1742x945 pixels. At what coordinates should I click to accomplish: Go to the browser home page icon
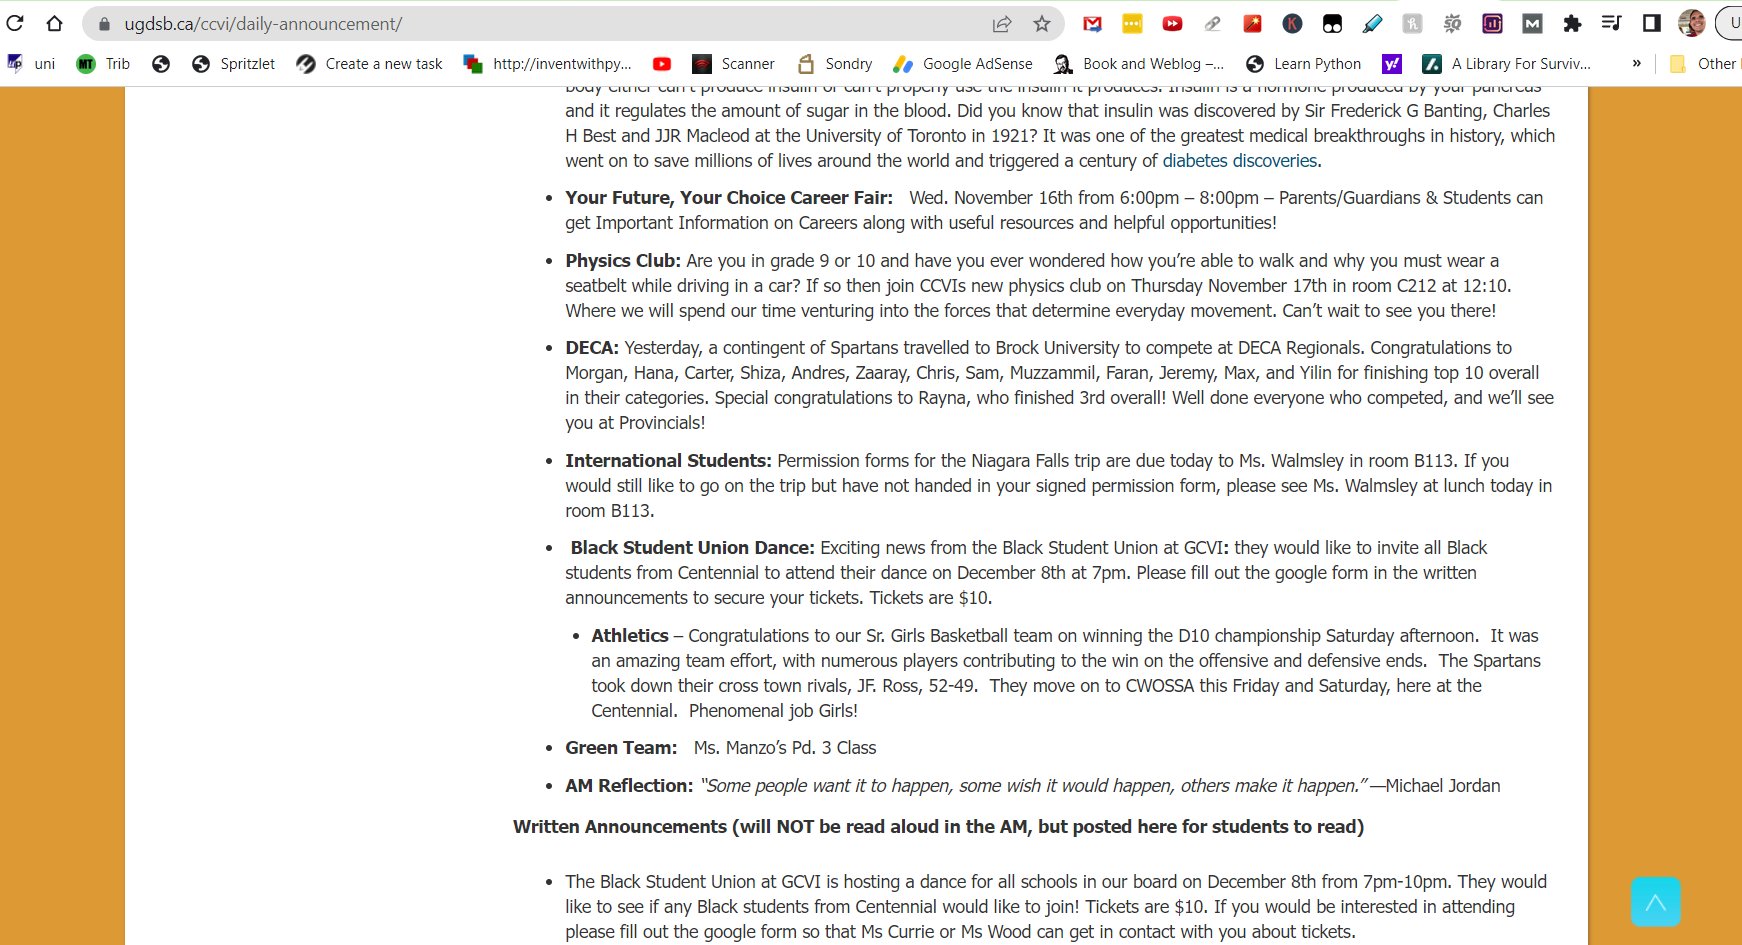point(54,23)
